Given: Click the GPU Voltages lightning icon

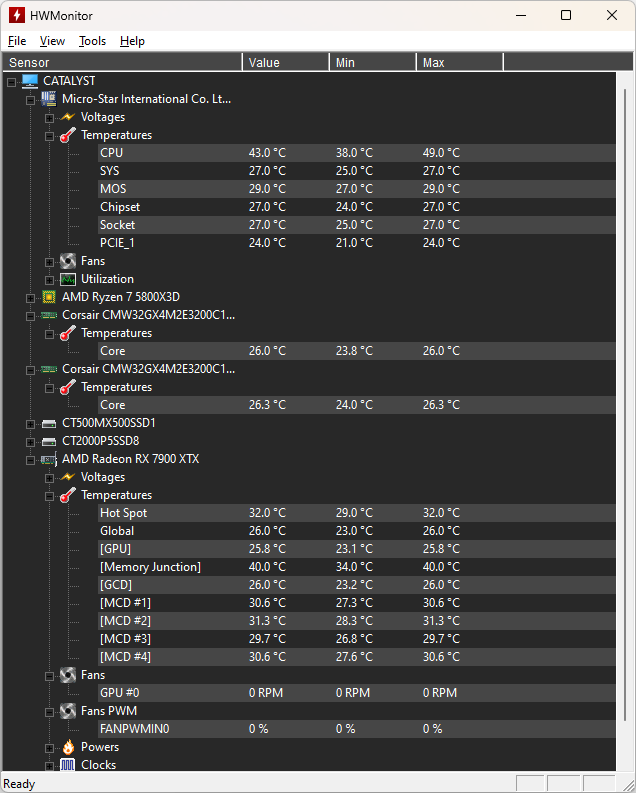Looking at the screenshot, I should [68, 477].
